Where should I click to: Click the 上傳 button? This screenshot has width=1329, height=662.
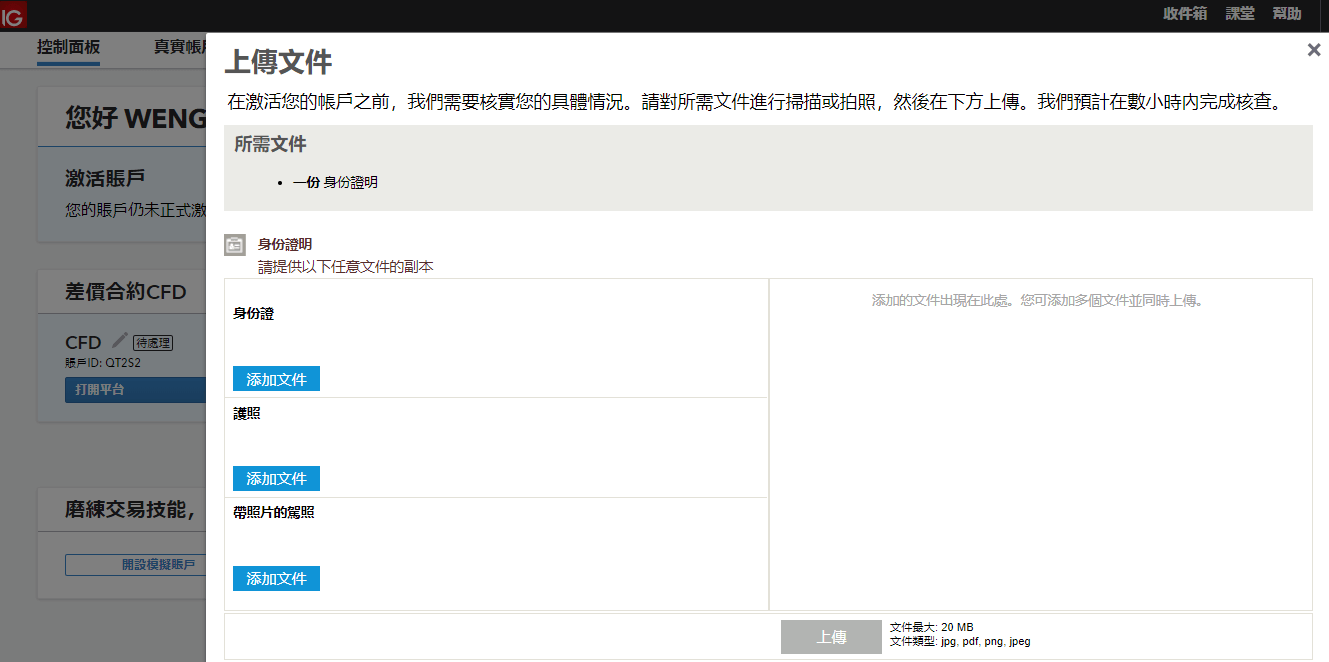tap(831, 636)
